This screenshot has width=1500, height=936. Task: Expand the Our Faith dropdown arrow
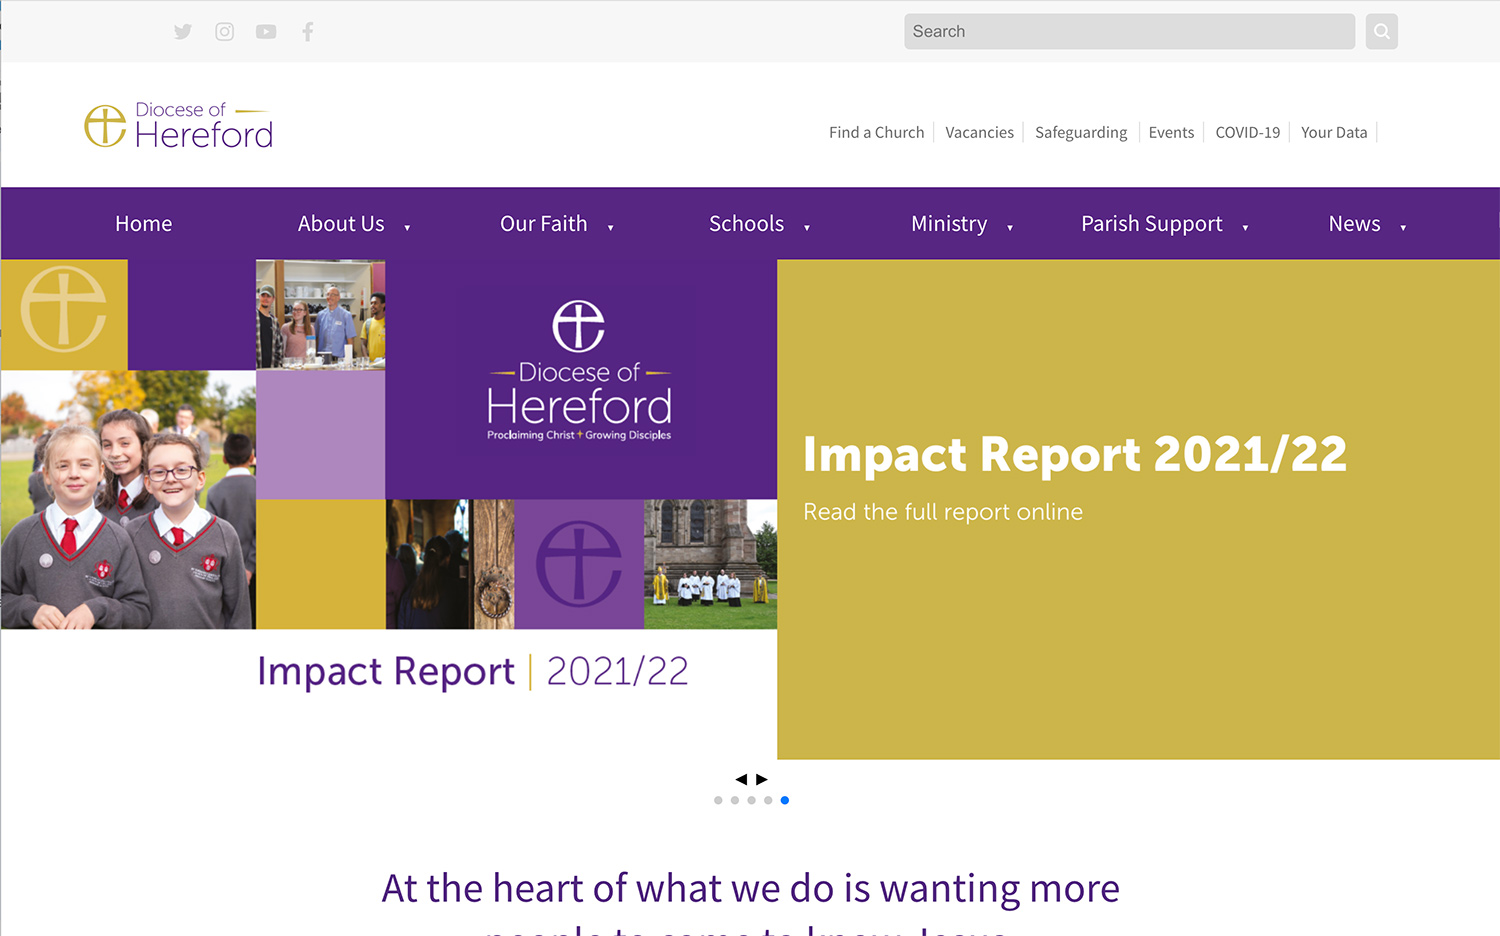610,228
